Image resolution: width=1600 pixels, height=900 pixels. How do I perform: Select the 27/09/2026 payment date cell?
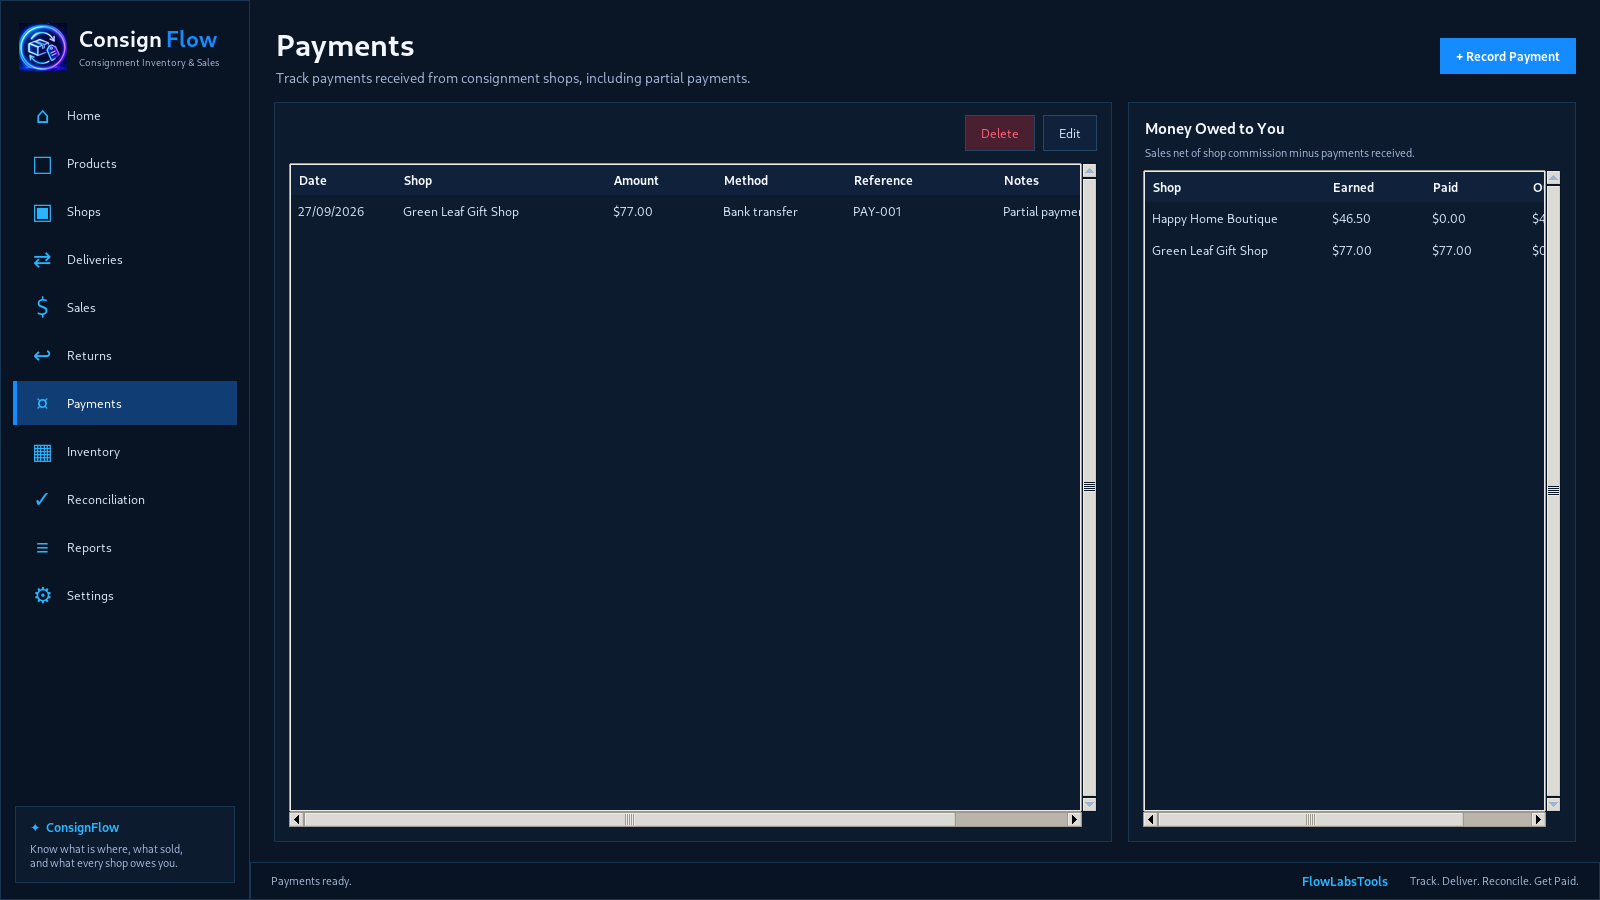click(x=331, y=212)
